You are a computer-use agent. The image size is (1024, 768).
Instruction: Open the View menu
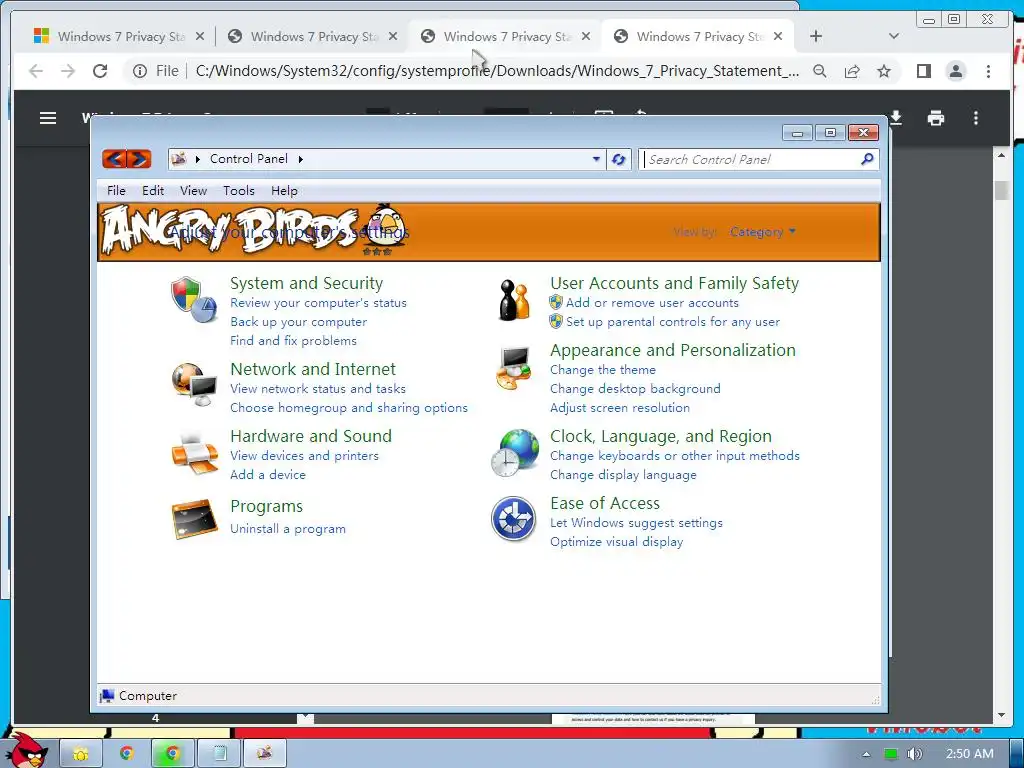pos(193,191)
